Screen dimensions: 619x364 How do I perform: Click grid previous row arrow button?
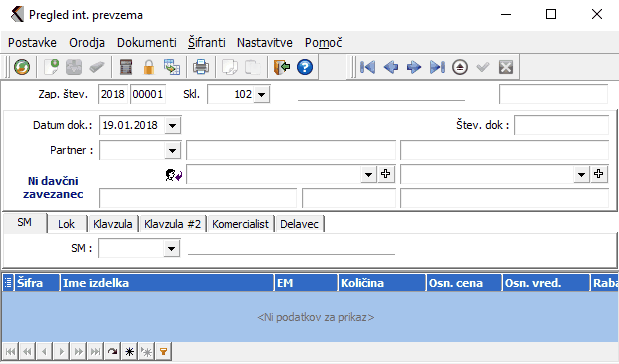(x=44, y=351)
